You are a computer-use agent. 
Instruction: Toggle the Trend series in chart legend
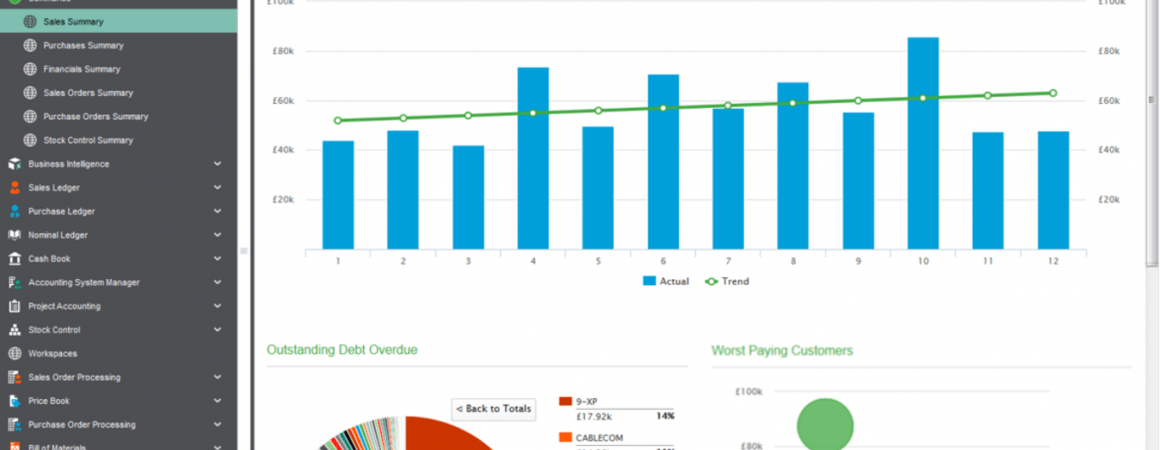click(726, 281)
